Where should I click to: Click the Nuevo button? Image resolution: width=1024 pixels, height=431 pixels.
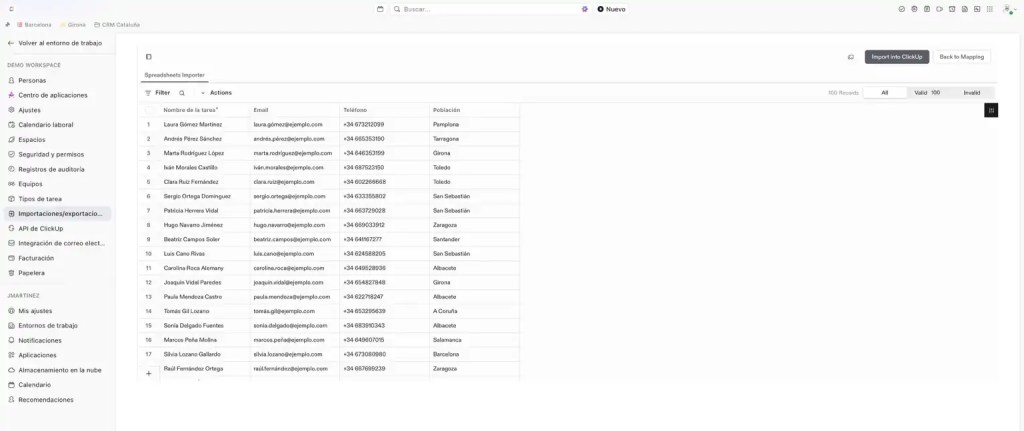pyautogui.click(x=611, y=9)
